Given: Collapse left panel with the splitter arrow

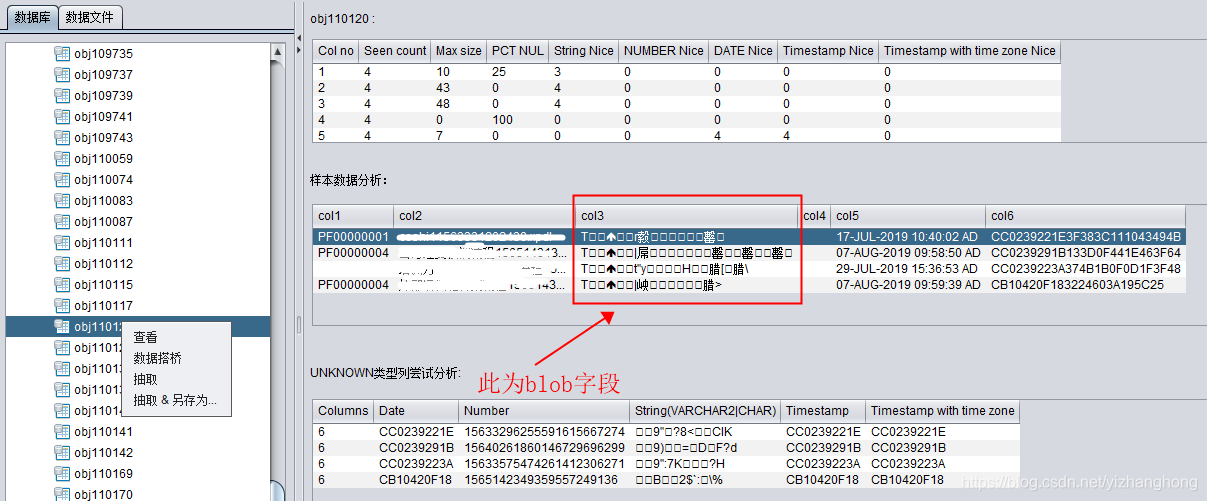Looking at the screenshot, I should click(x=297, y=38).
